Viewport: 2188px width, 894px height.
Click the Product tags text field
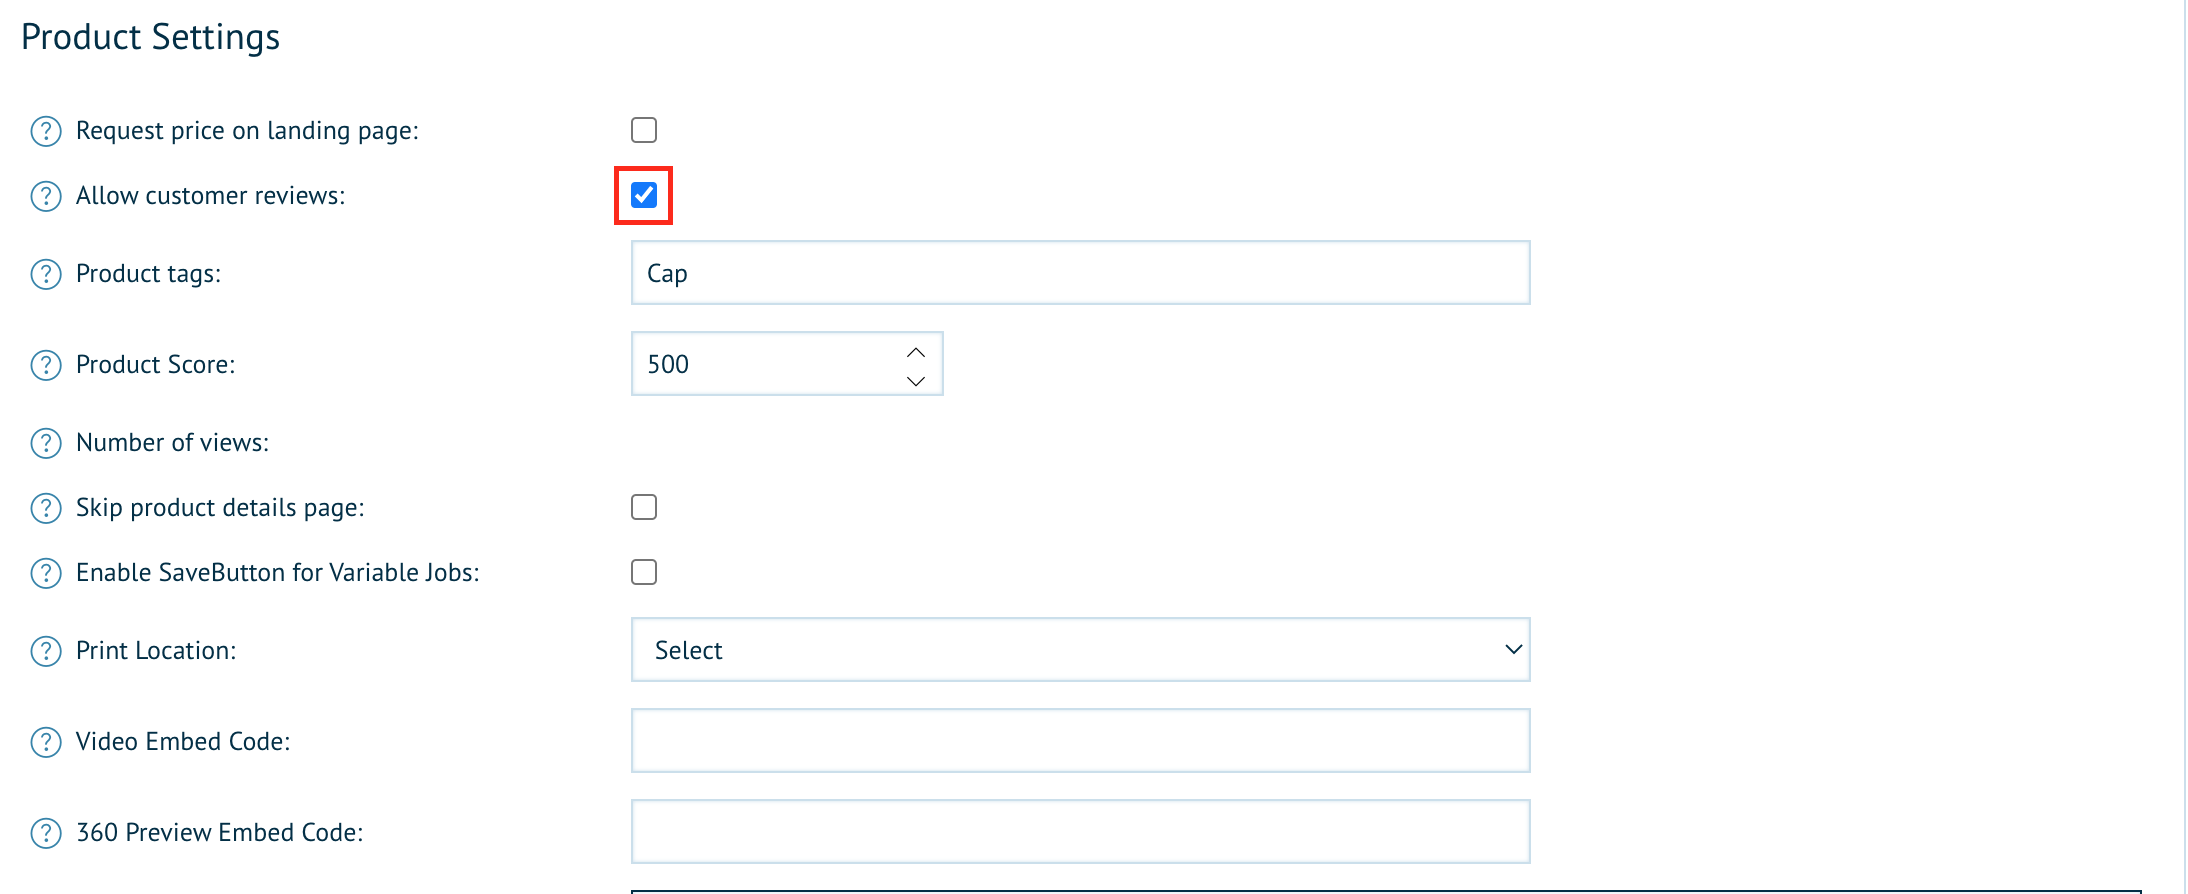click(1080, 273)
